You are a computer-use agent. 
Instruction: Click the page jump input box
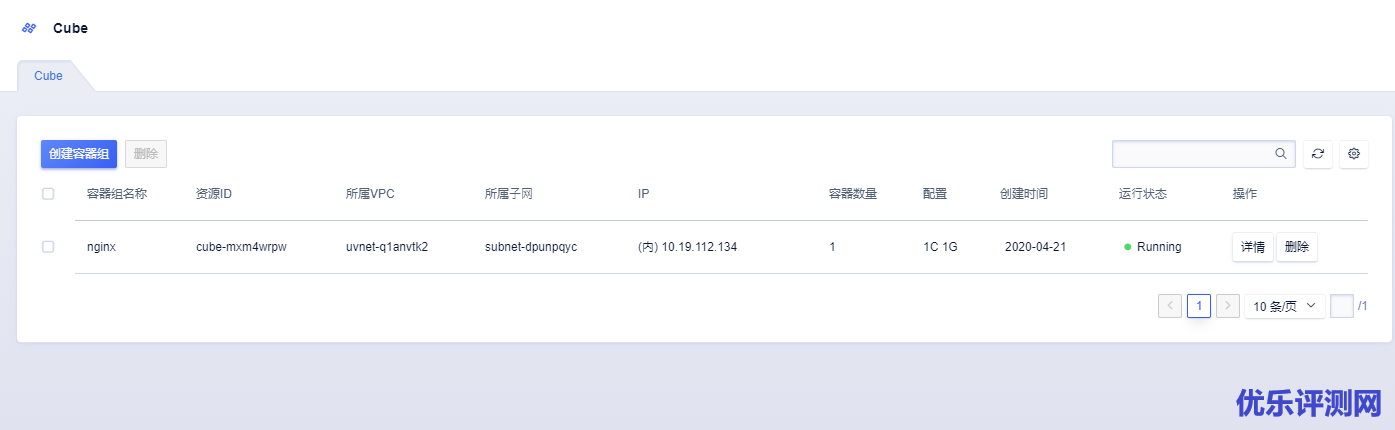[1342, 306]
